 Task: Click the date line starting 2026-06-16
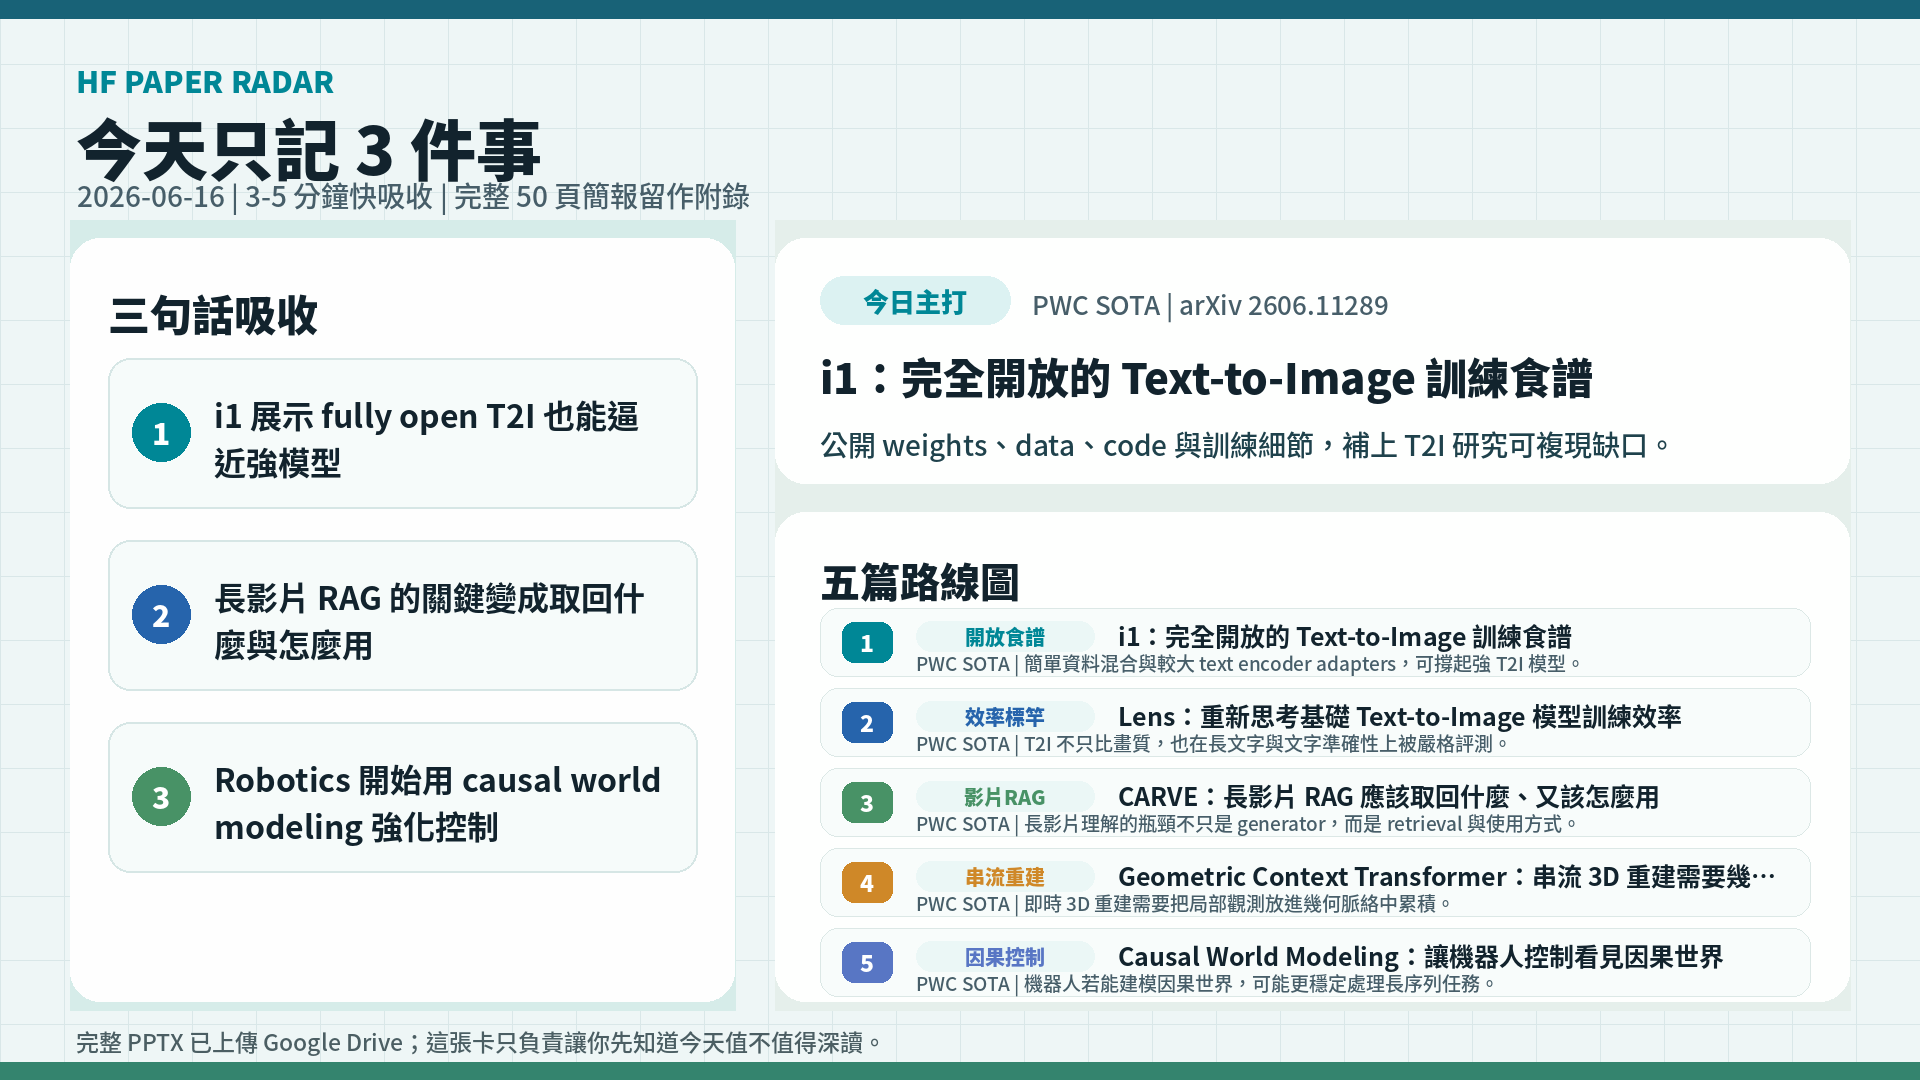[x=413, y=196]
